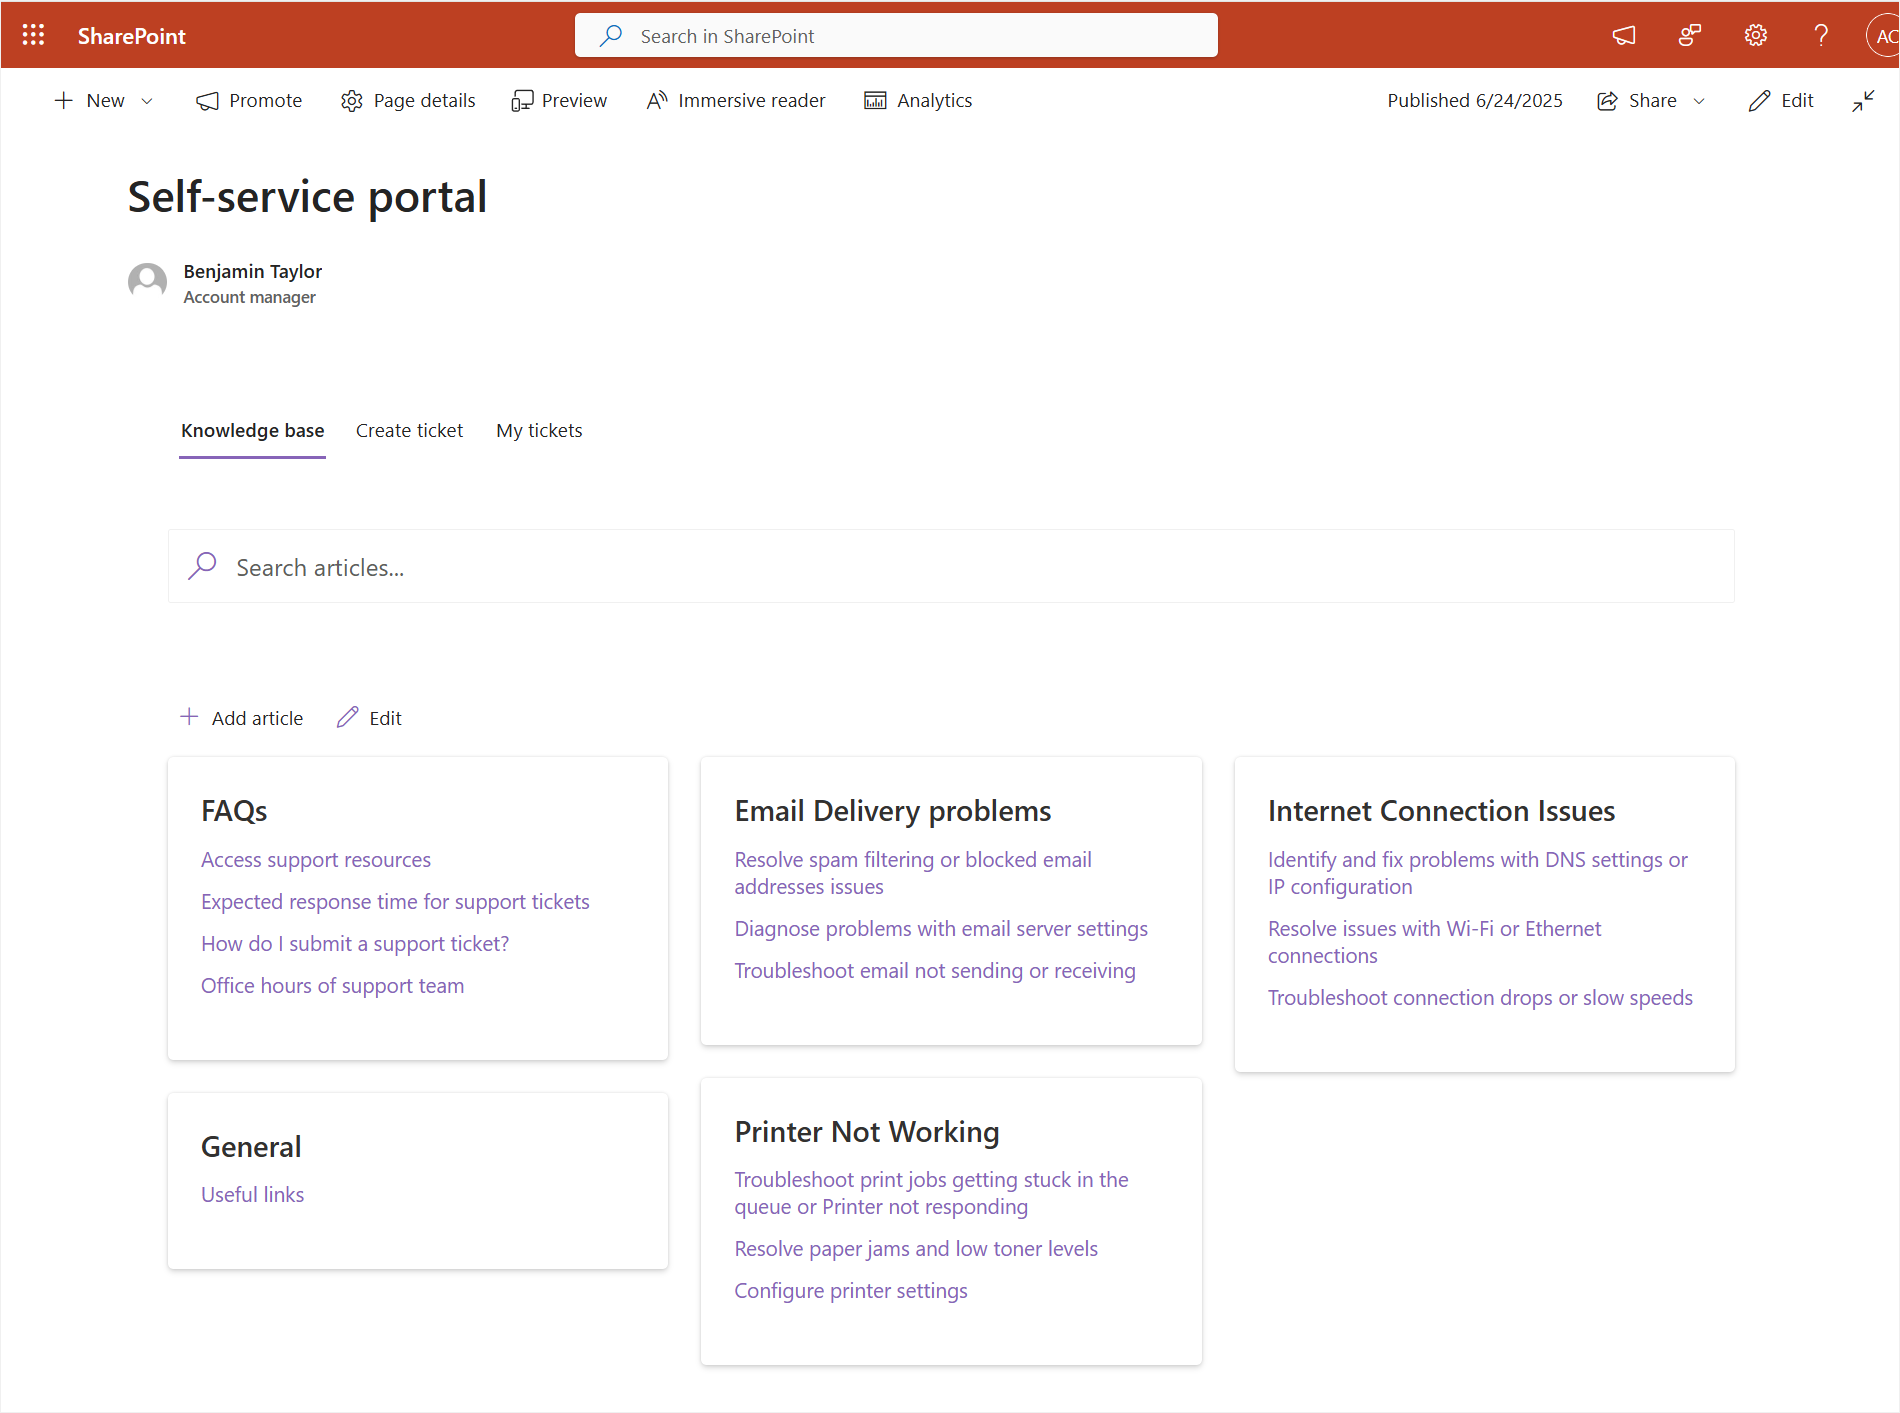
Task: Click the Page details gear icon
Action: [x=352, y=101]
